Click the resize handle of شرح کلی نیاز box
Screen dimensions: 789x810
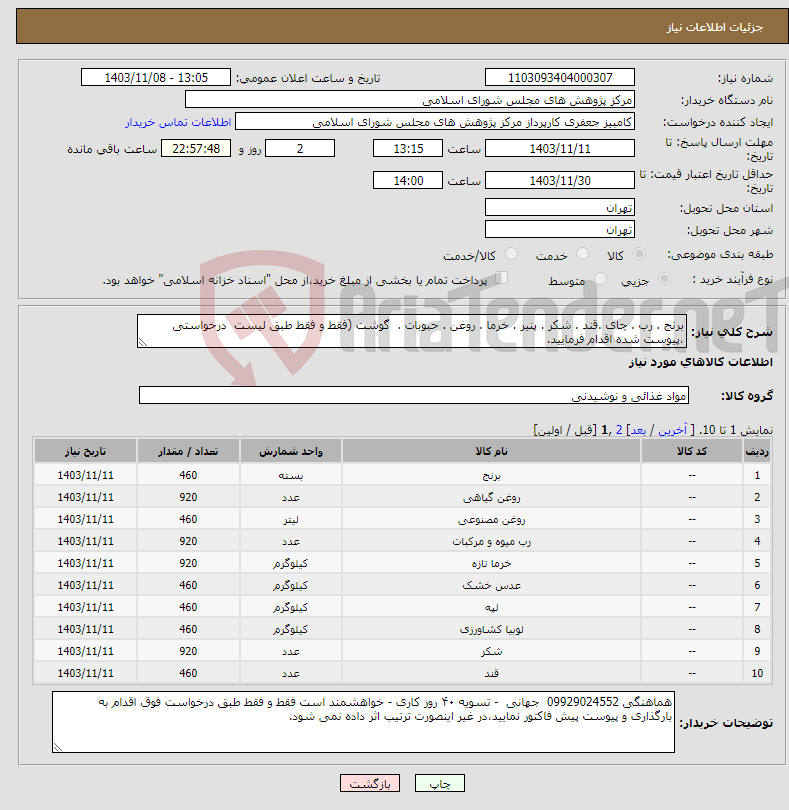[143, 342]
